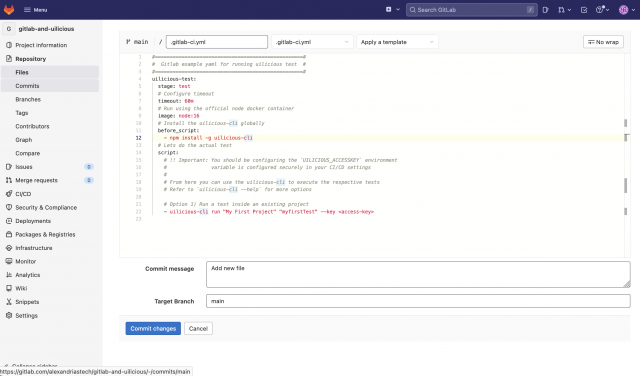Click the Settings gear icon

click(9, 316)
